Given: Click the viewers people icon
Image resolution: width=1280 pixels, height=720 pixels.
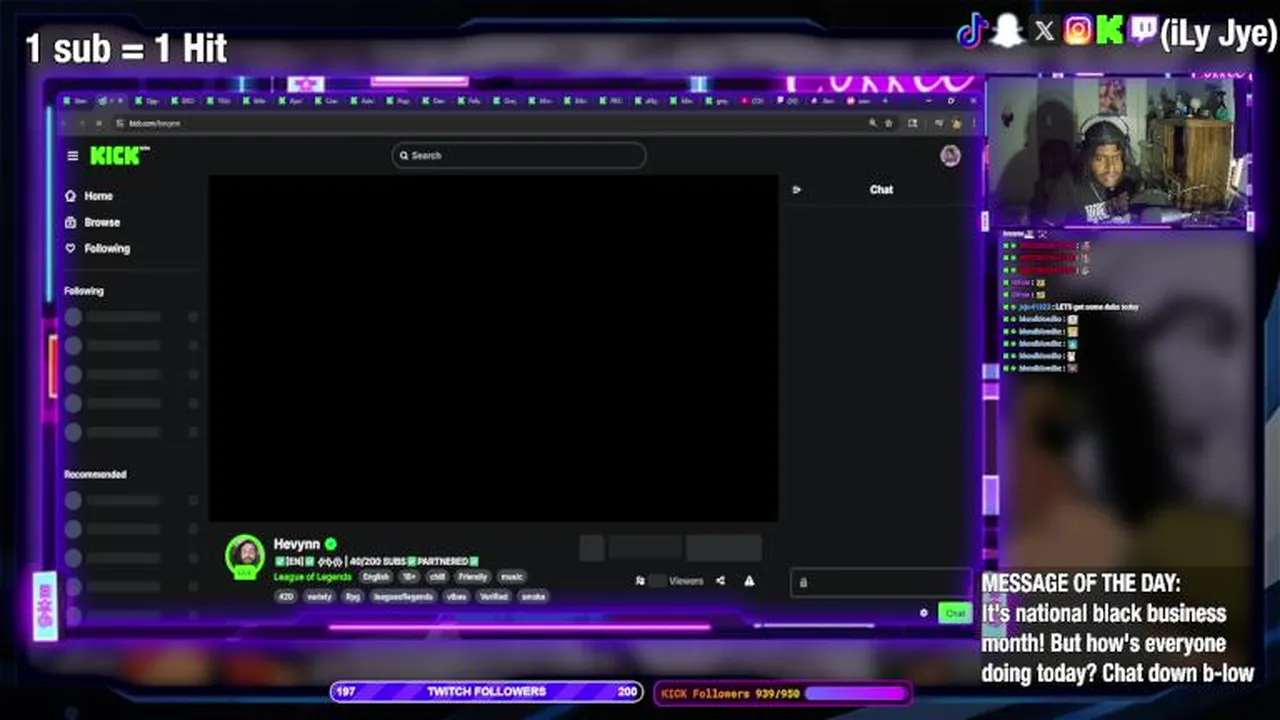Looking at the screenshot, I should tap(640, 580).
